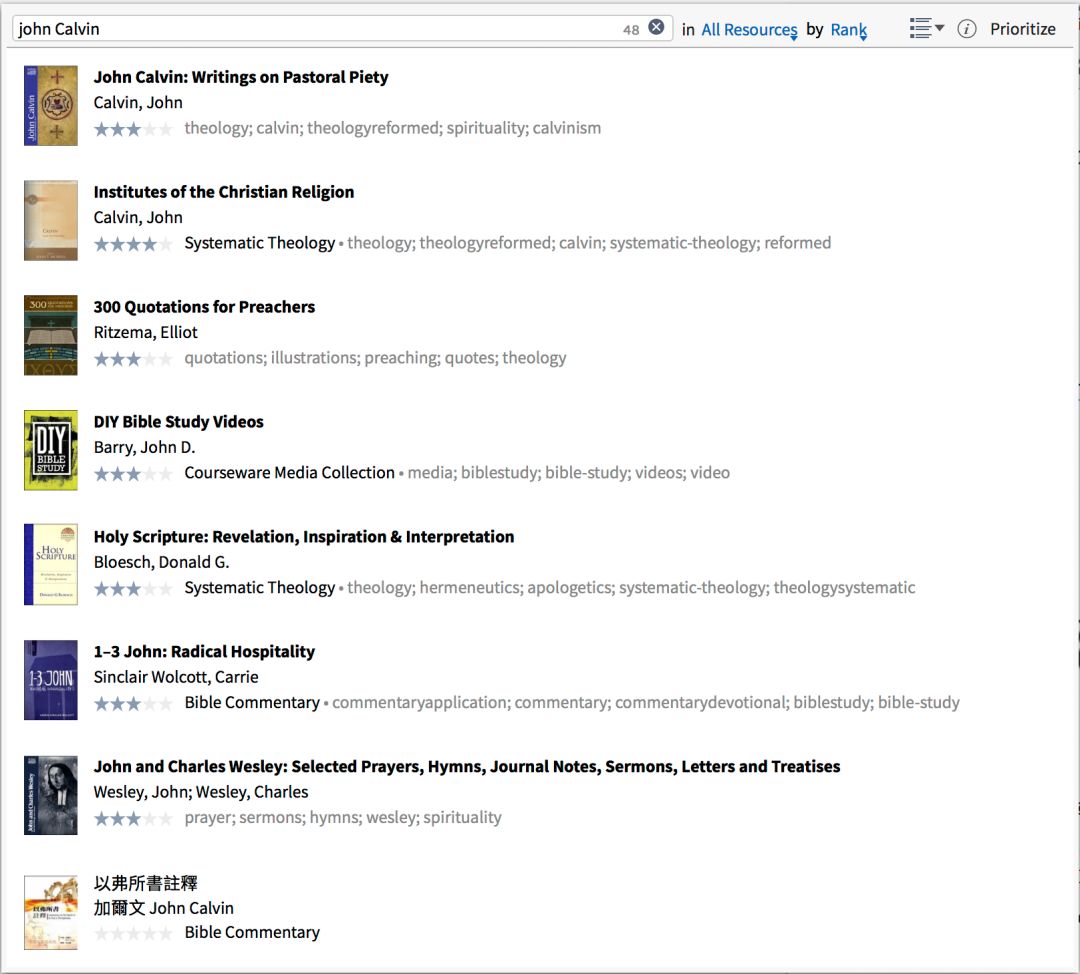Open the 300 Quotations for Preachers title
The width and height of the screenshot is (1080, 974).
204,307
